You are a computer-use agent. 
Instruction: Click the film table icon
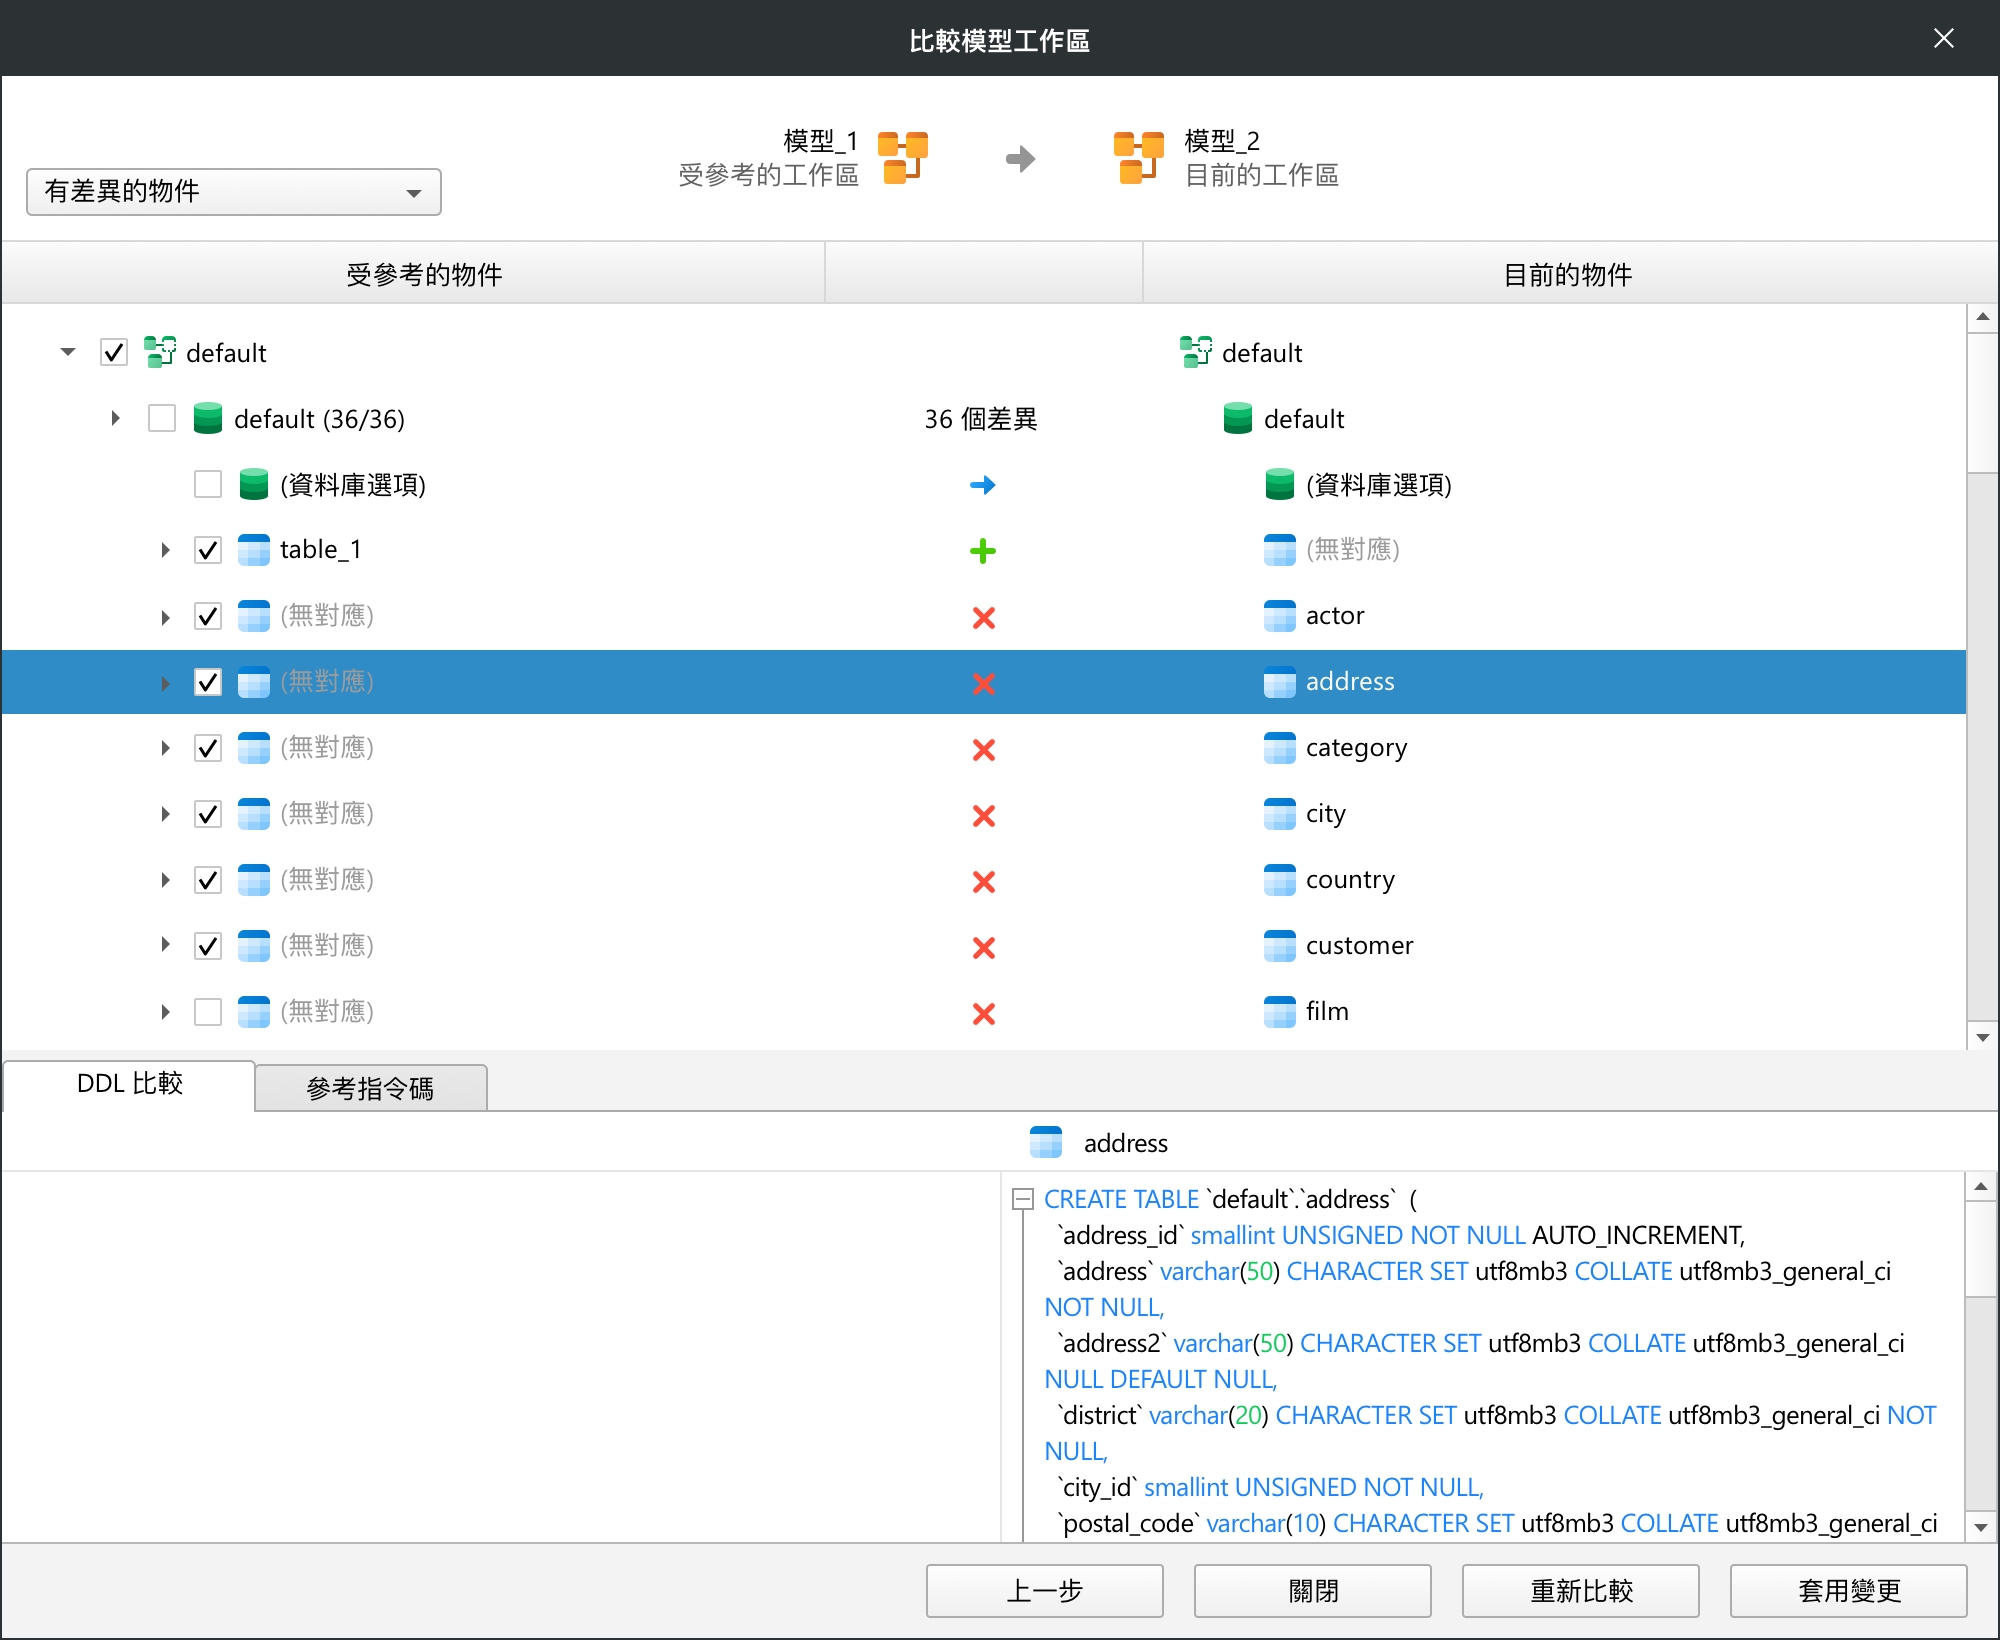1280,1012
